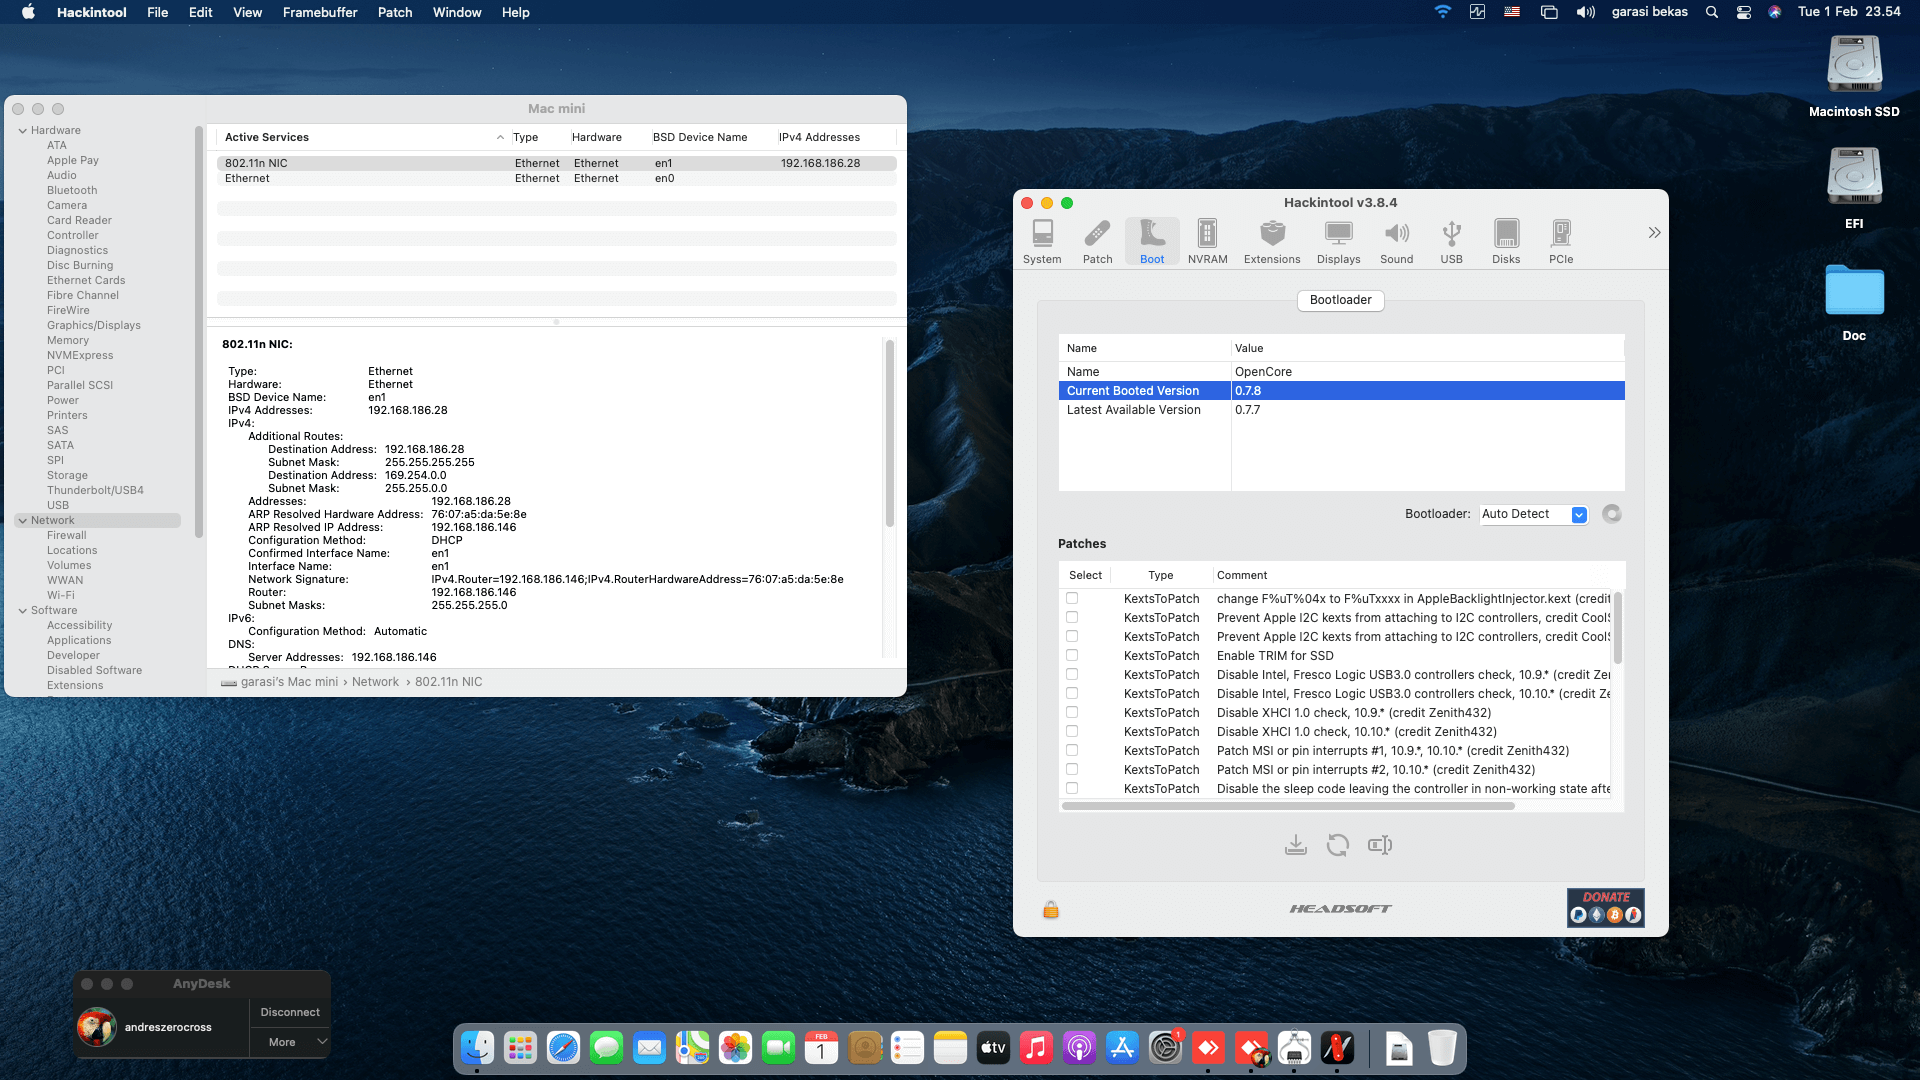Open the Displays panel in Hackintool
This screenshot has height=1080, width=1920.
coord(1338,240)
